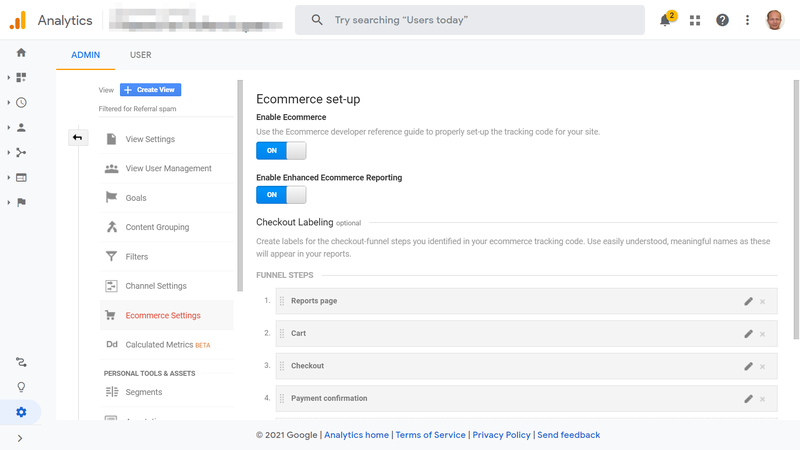Grab the Payment confirmation drag handle

coord(282,399)
